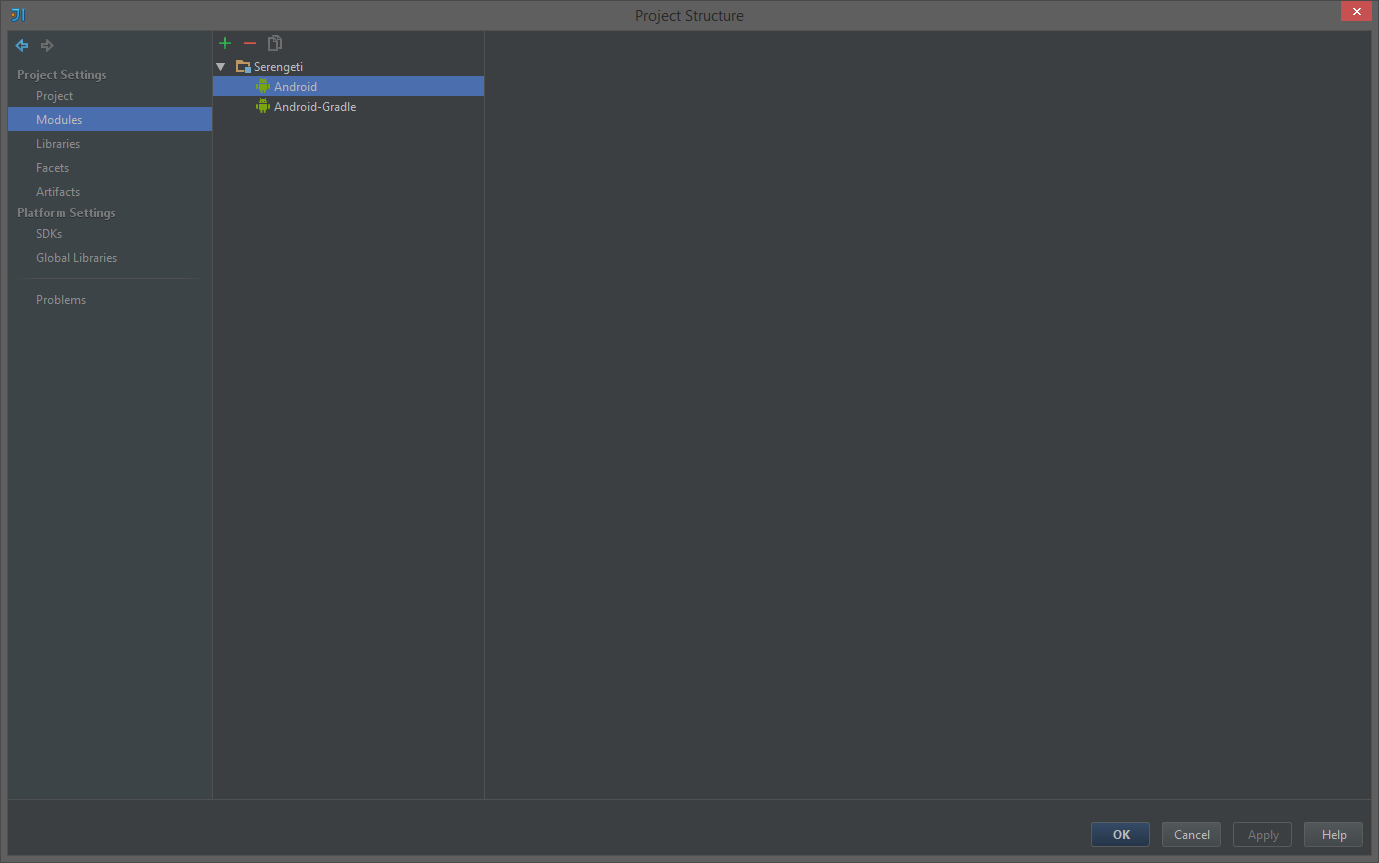Open the Libraries settings section

click(x=110, y=144)
